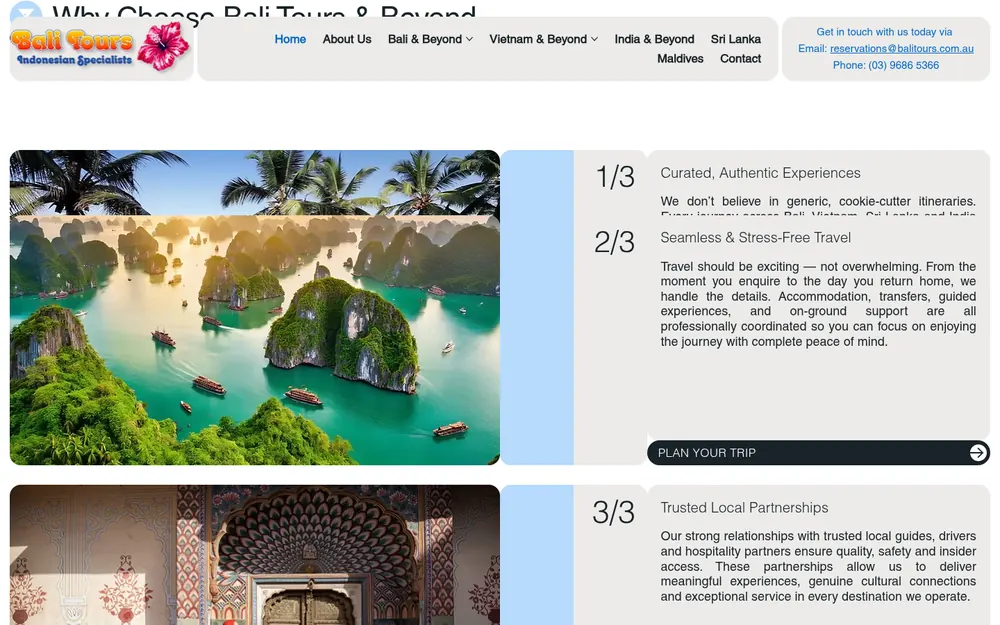Select the Seamless & Stress-Free Travel heading
Screen dimensions: 1000x625
coord(755,237)
